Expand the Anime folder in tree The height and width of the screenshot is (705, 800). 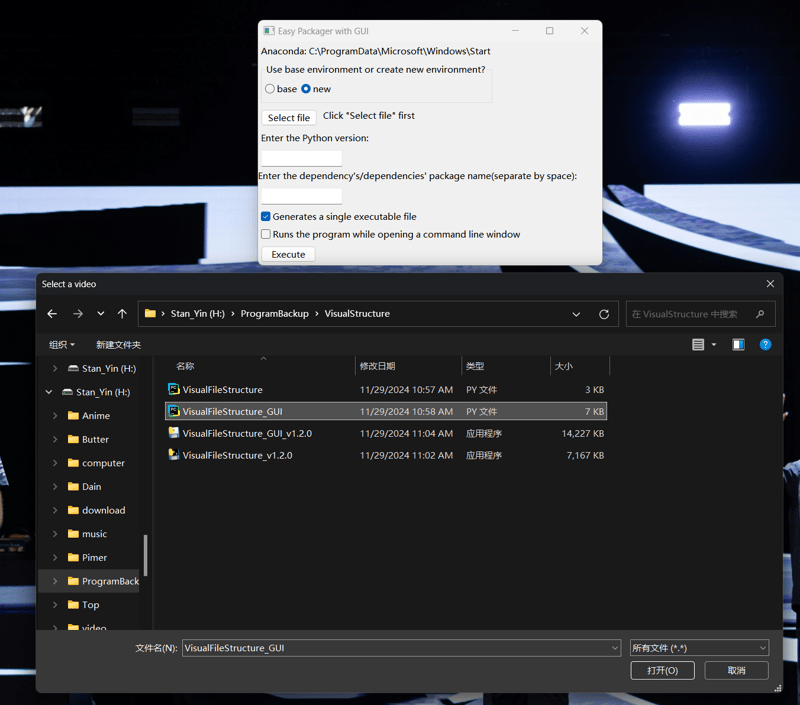[55, 416]
